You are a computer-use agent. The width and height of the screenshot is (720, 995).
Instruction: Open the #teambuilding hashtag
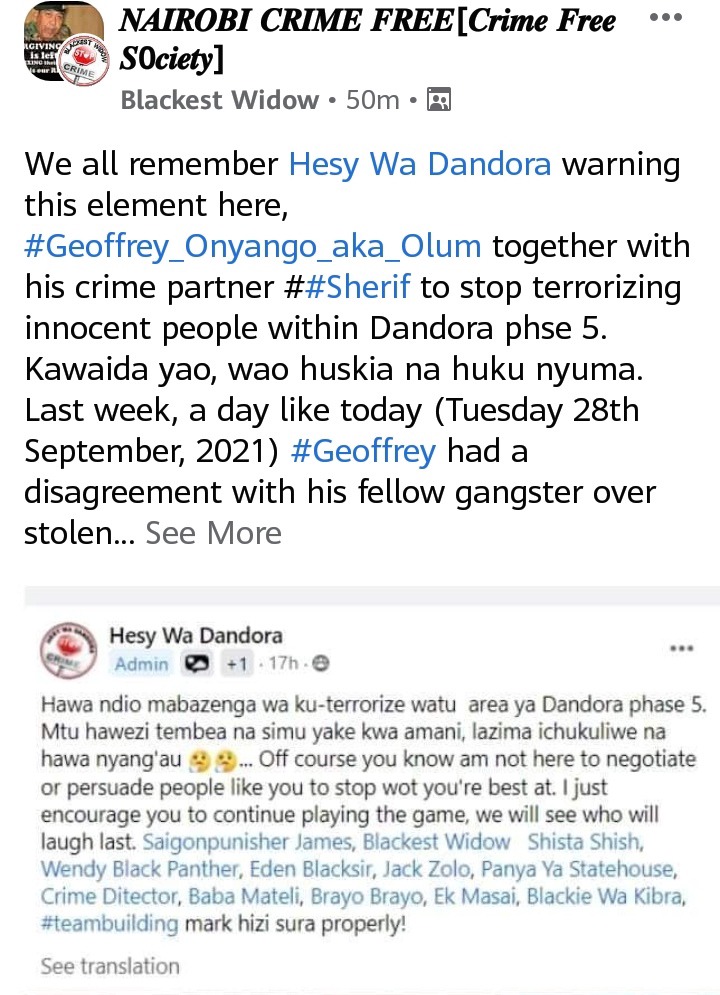point(109,923)
